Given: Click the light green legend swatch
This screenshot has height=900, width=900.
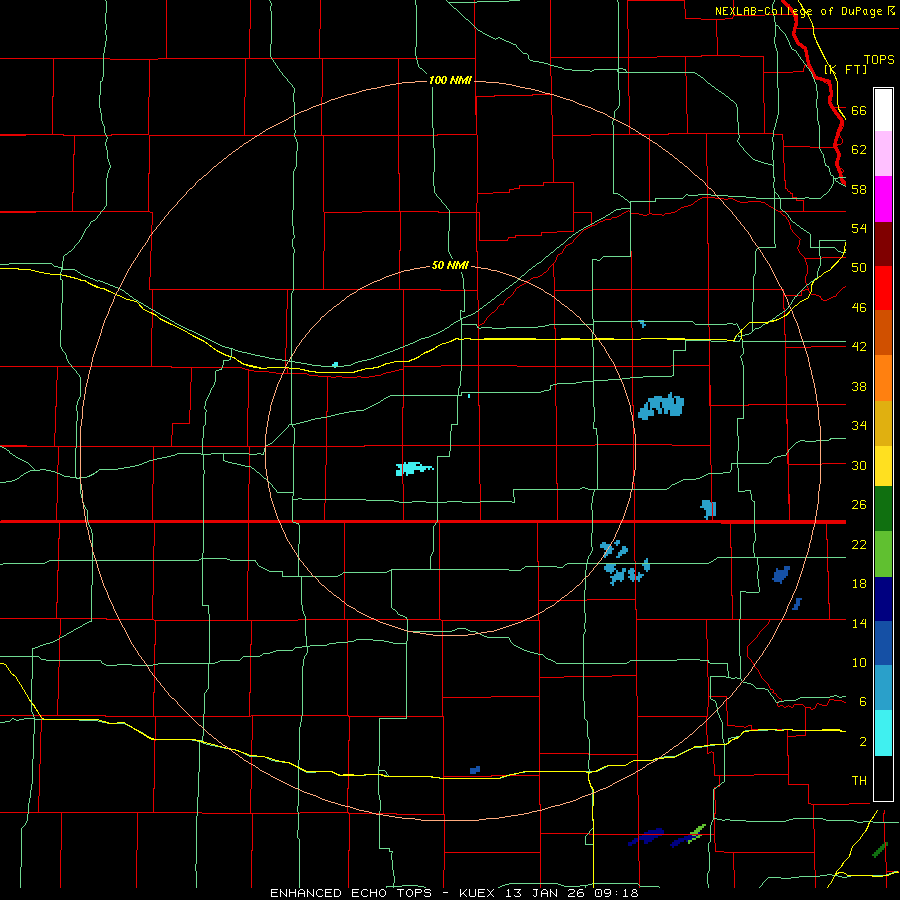Looking at the screenshot, I should (x=883, y=554).
